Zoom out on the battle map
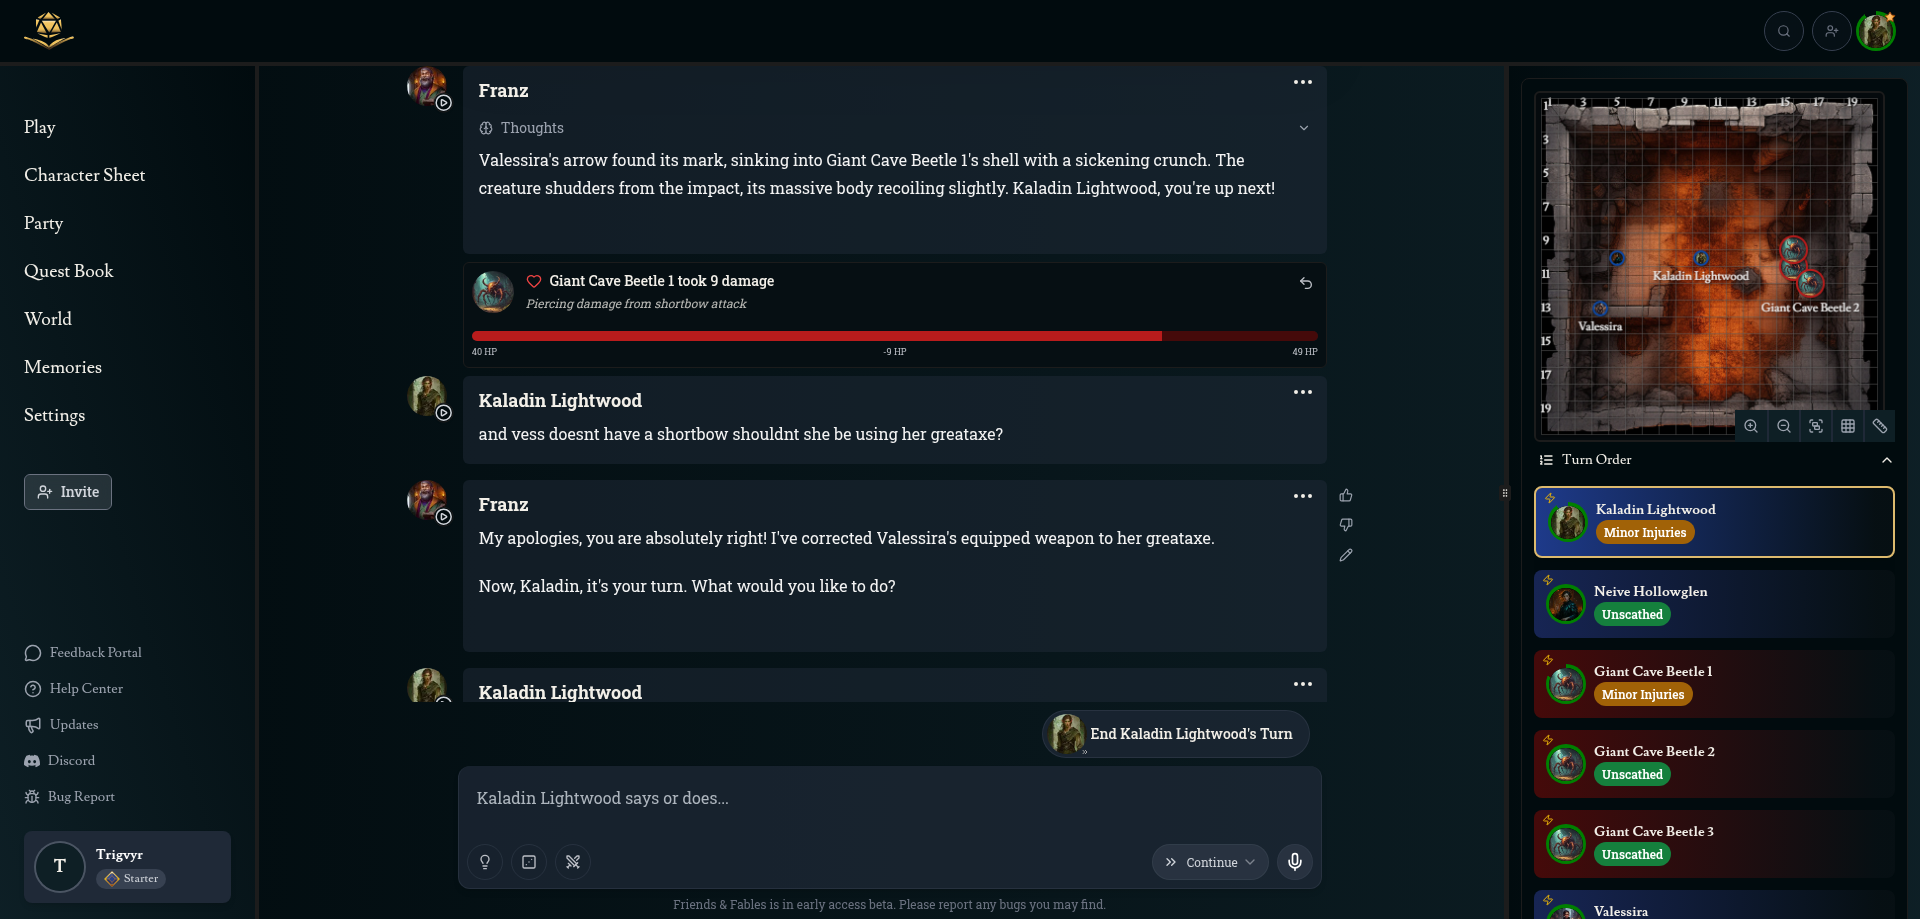This screenshot has height=919, width=1920. [1784, 426]
